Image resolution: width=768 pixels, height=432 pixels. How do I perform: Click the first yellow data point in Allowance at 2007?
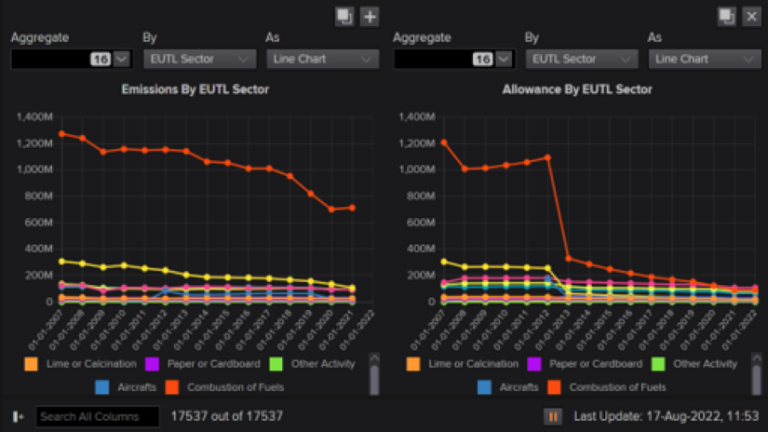[x=444, y=262]
